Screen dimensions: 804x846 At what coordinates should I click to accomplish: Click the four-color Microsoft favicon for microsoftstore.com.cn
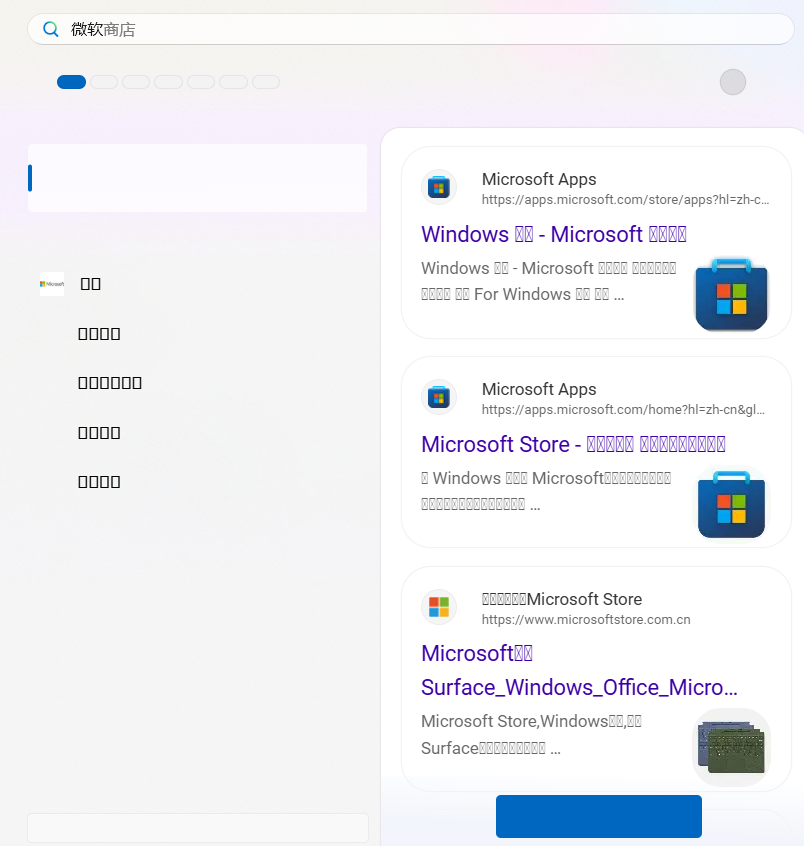click(439, 607)
